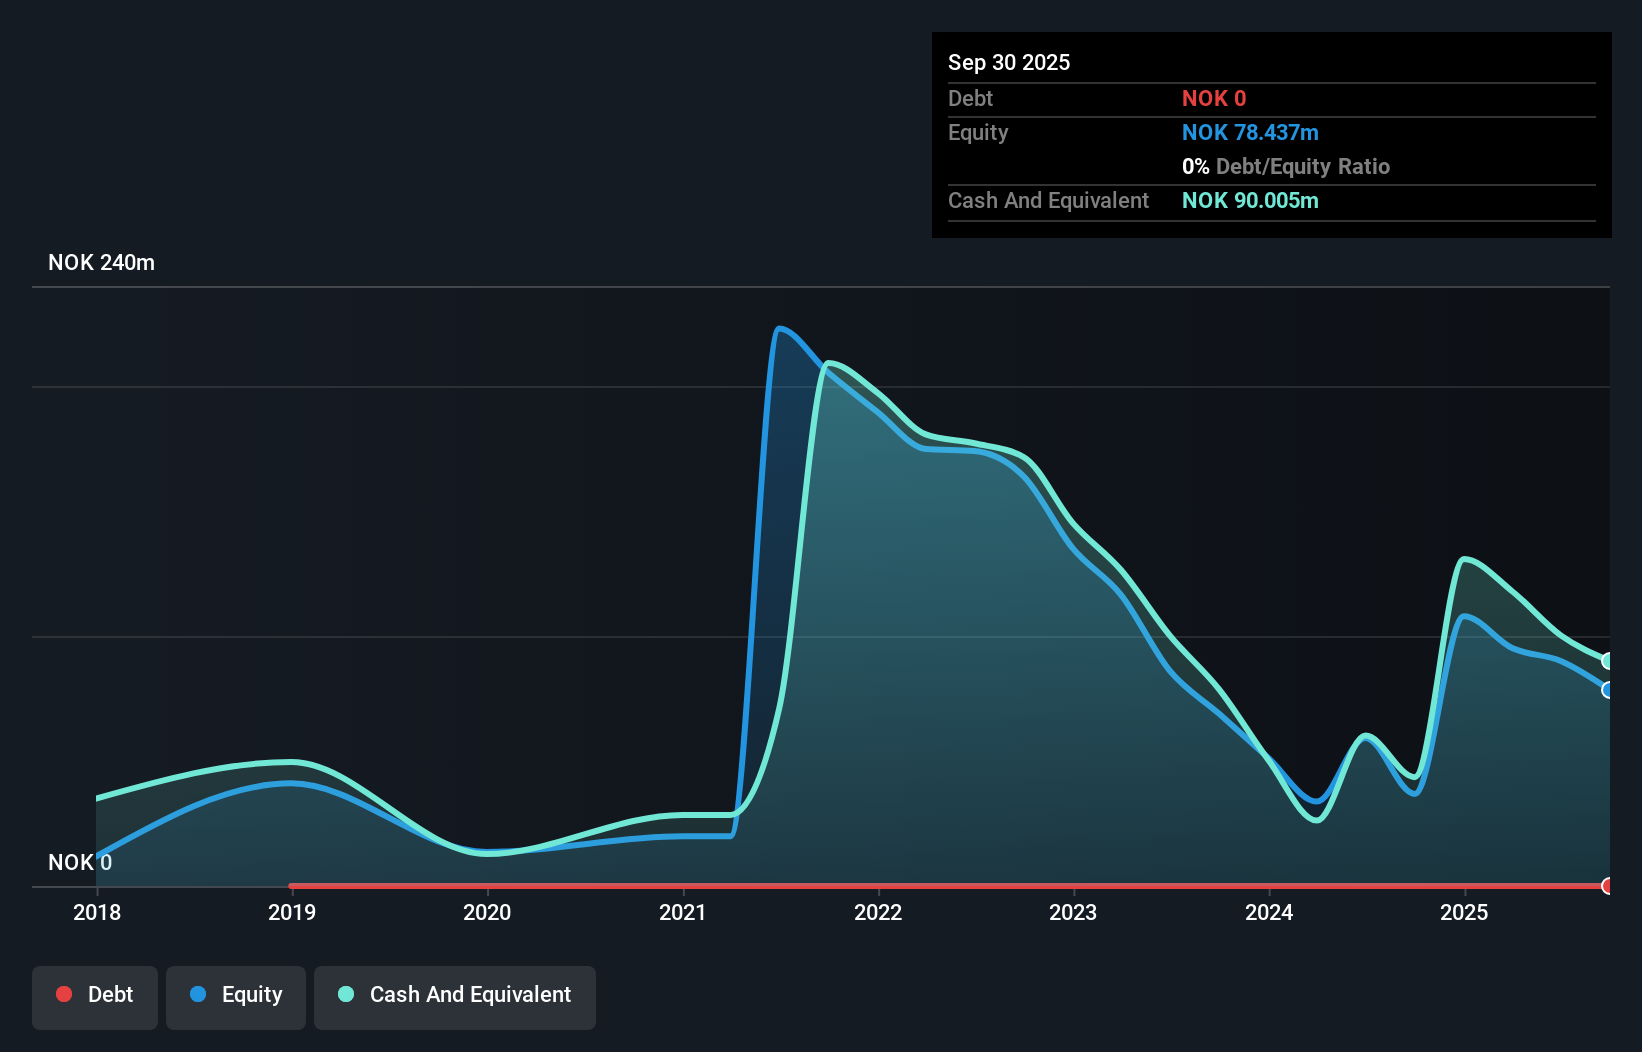Toggle the Cash And Equivalent series visibility
The height and width of the screenshot is (1052, 1642).
point(455,997)
